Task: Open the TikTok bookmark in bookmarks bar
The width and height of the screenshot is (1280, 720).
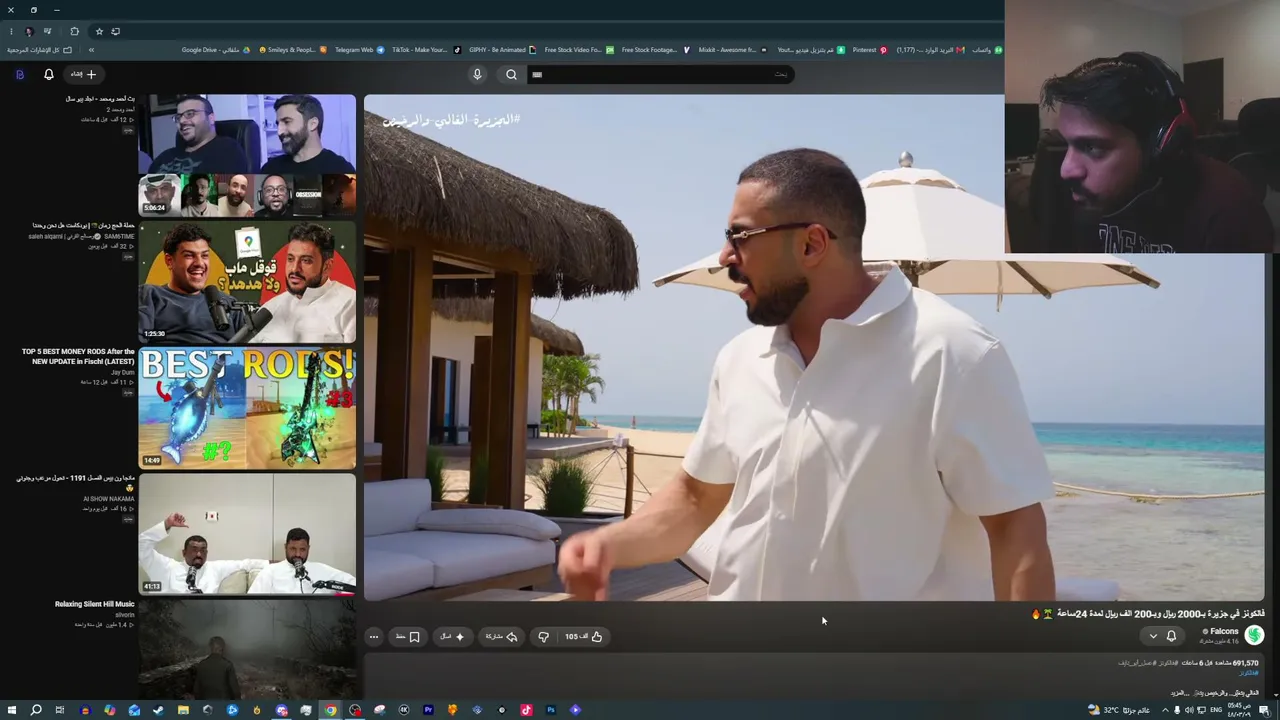Action: coord(426,50)
